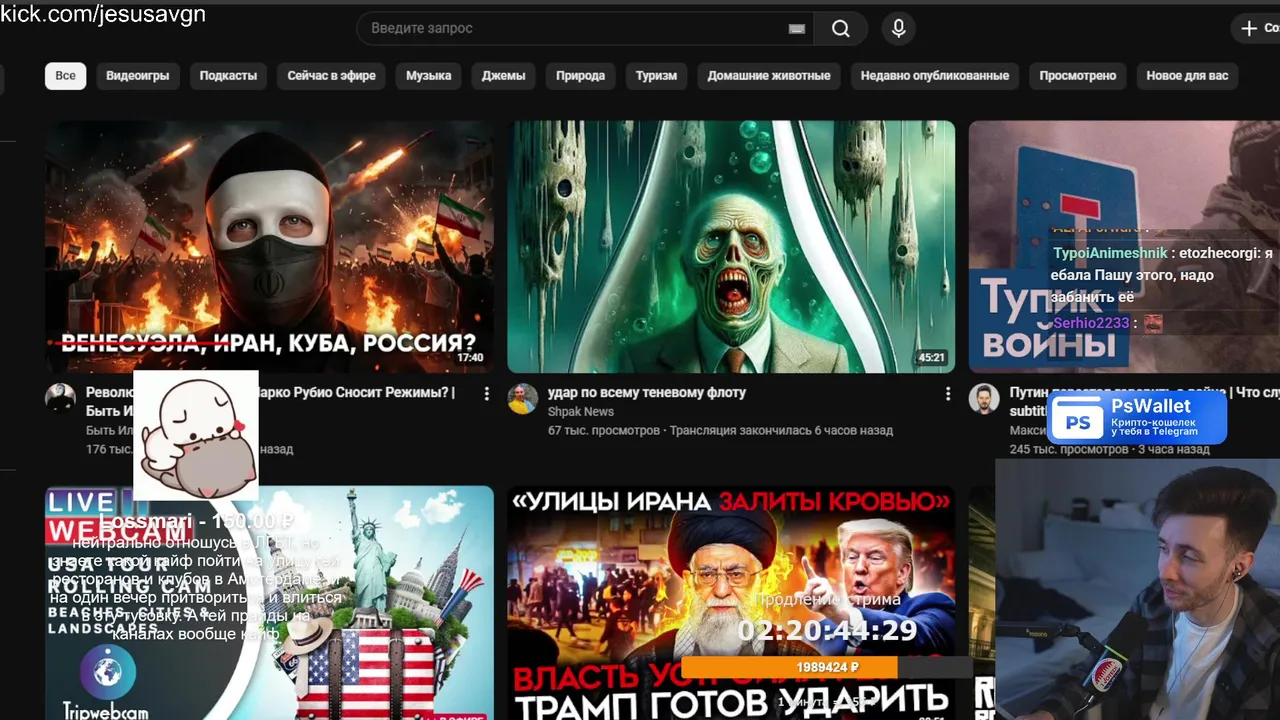Click the Lossmari - 150.00 ₽ donation text
Viewport: 1280px width, 720px height.
point(196,521)
